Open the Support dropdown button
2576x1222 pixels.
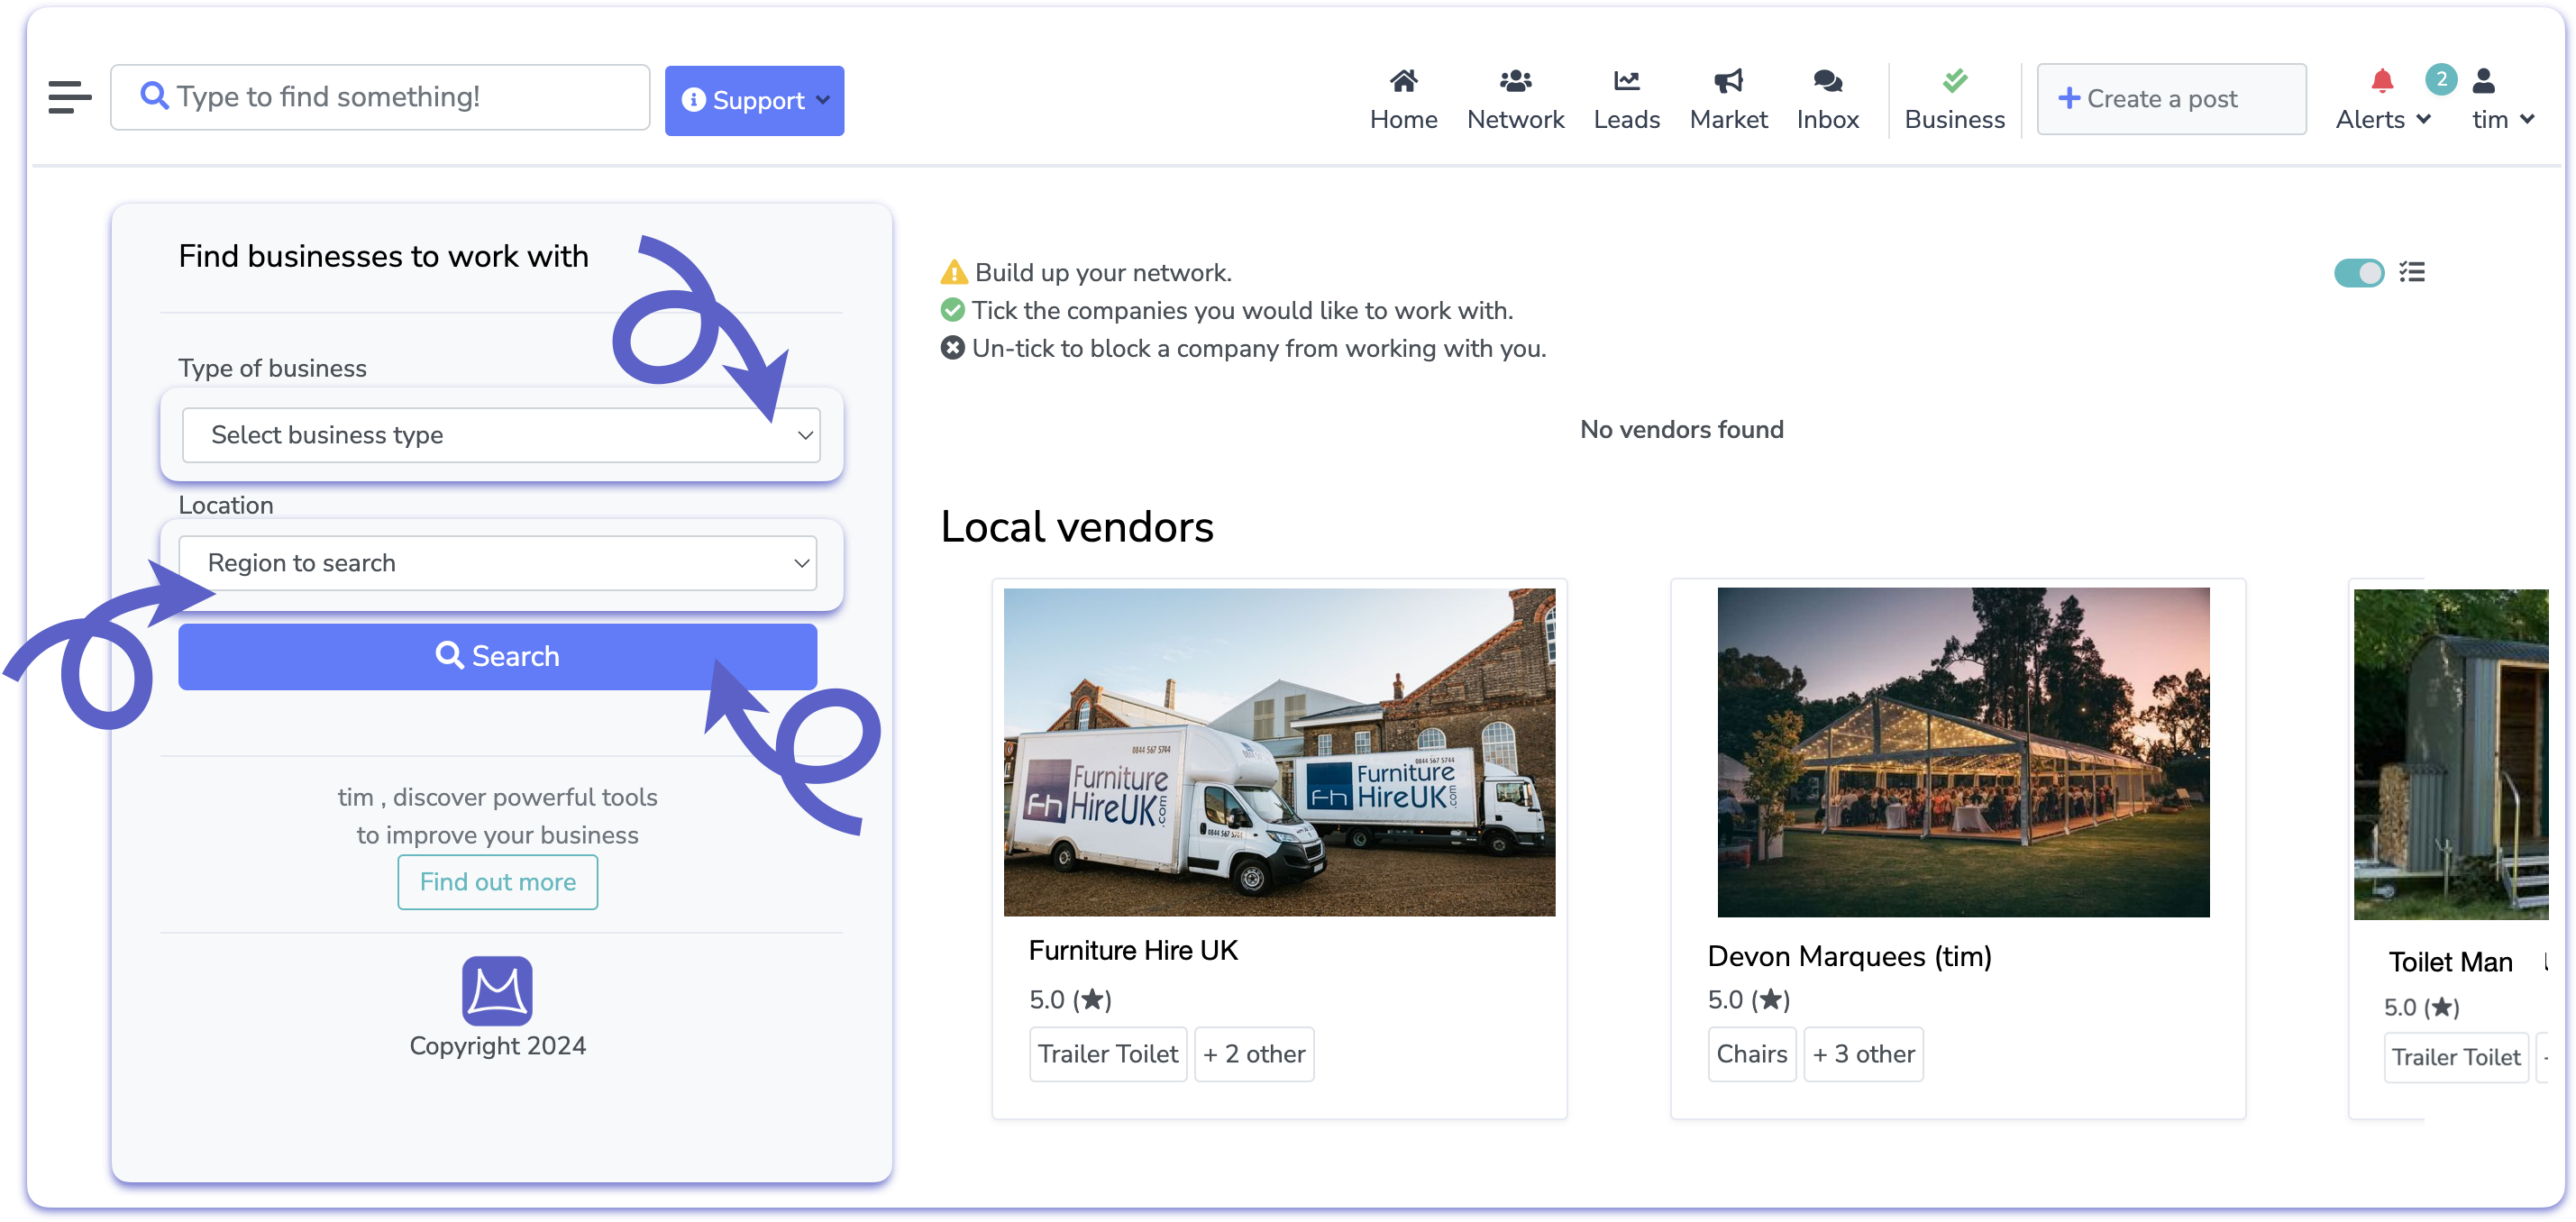click(x=754, y=100)
